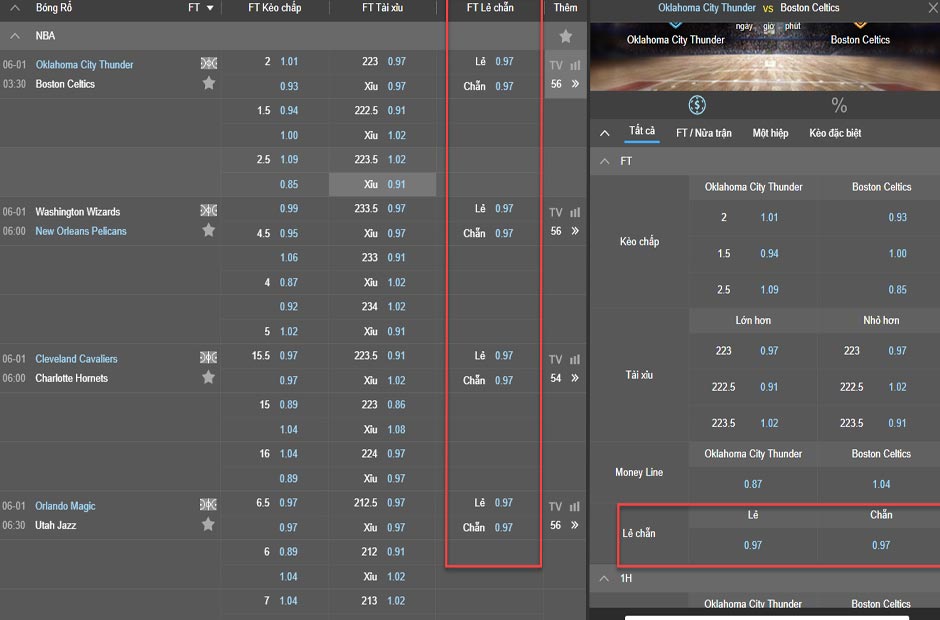Open more markets arrow for Orlando Magic
This screenshot has width=940, height=620.
click(575, 525)
